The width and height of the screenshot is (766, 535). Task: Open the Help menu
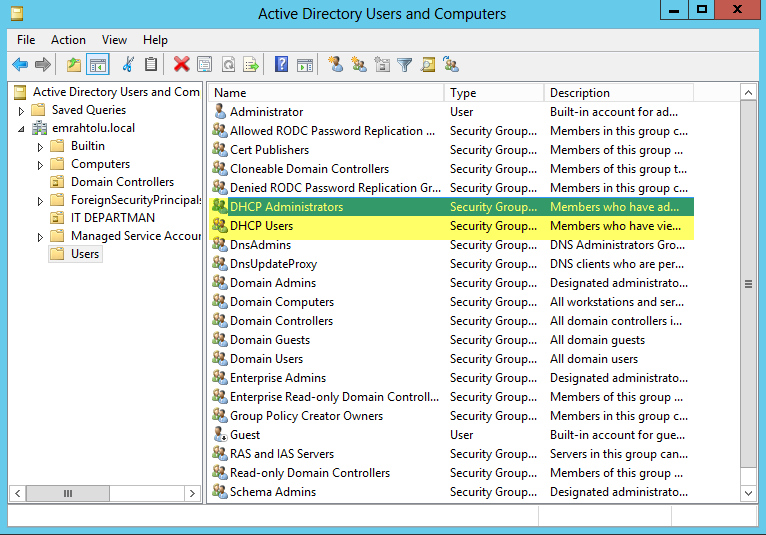pyautogui.click(x=155, y=40)
